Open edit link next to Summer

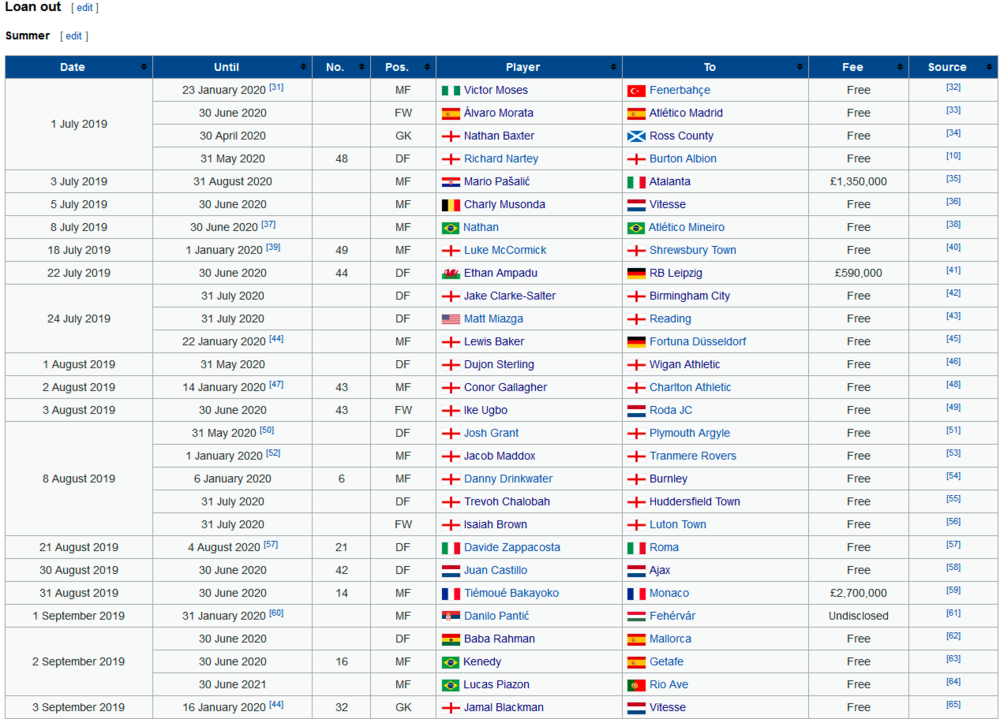coord(74,36)
